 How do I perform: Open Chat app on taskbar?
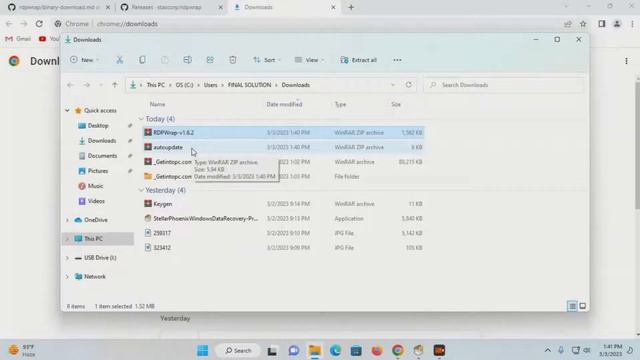coord(293,350)
